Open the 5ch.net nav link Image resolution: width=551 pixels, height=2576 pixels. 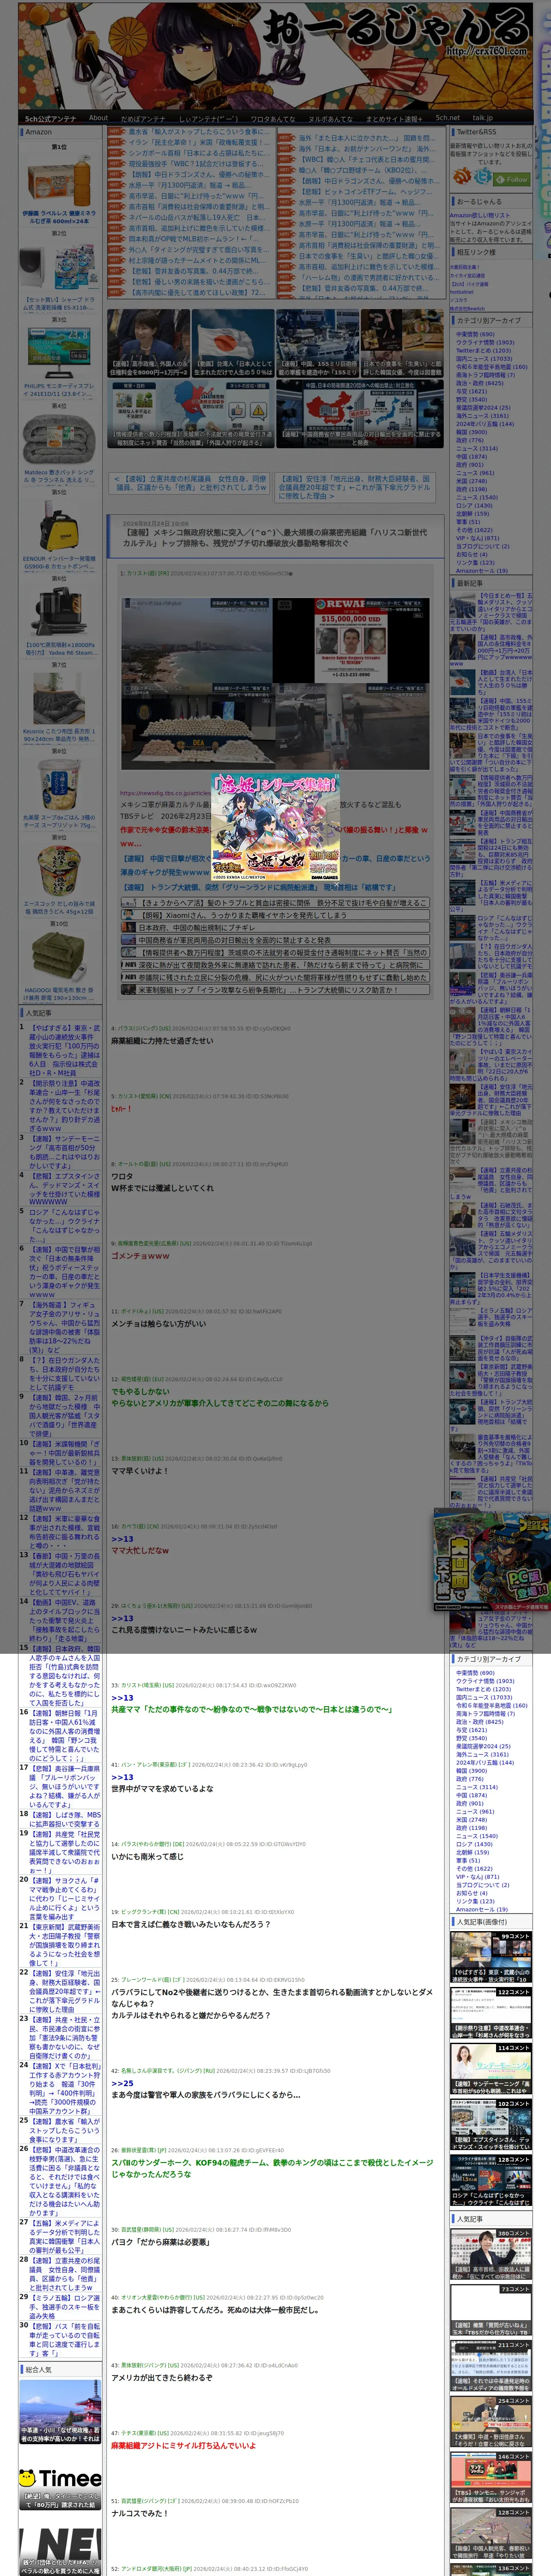click(x=447, y=117)
